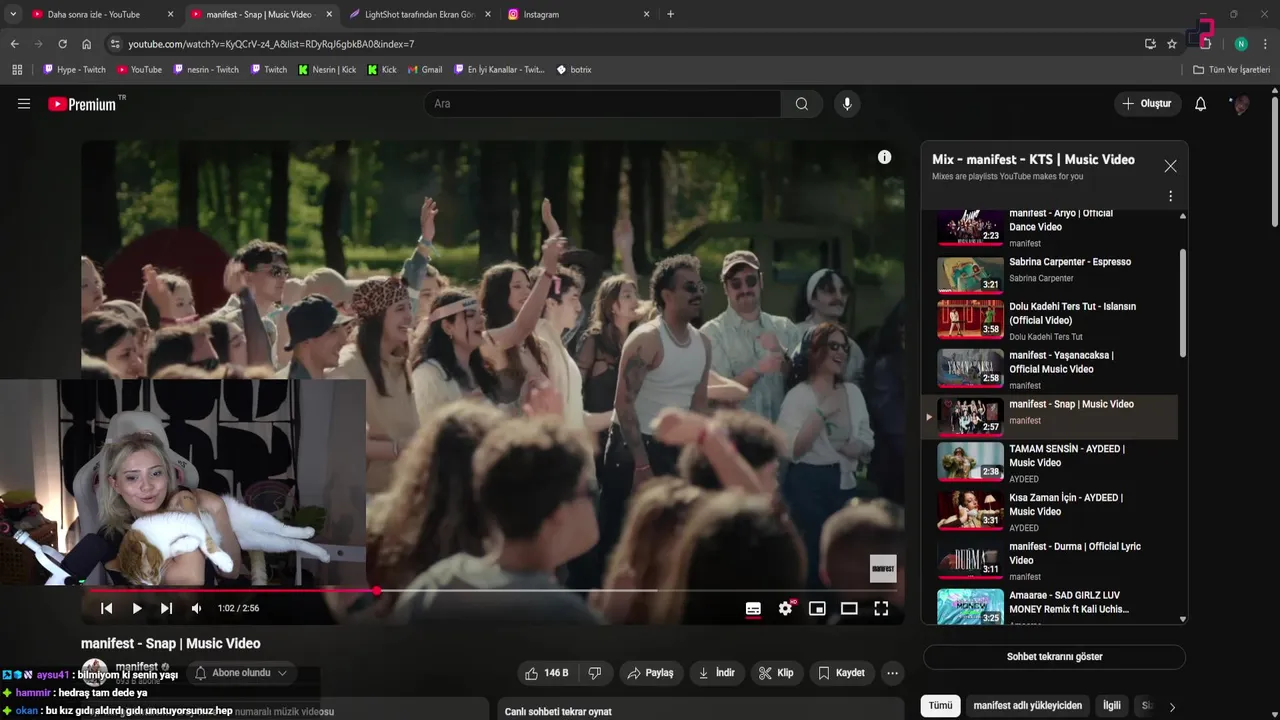Open Tüm Yer İşaretleri bookmarks folder
This screenshot has width=1280, height=720.
click(x=1231, y=70)
